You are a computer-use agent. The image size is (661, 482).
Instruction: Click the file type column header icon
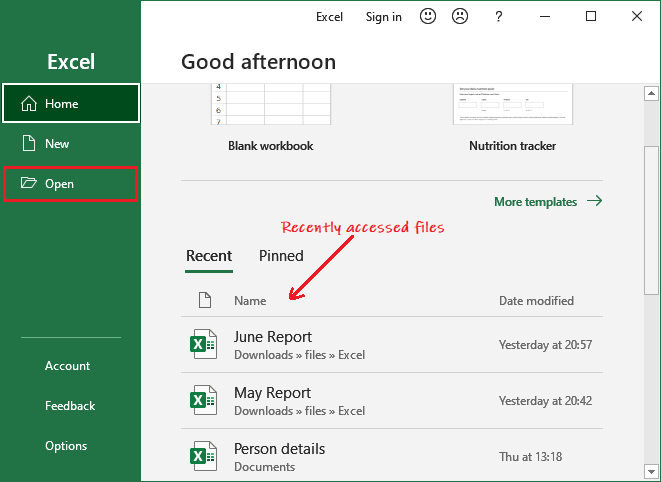(205, 300)
